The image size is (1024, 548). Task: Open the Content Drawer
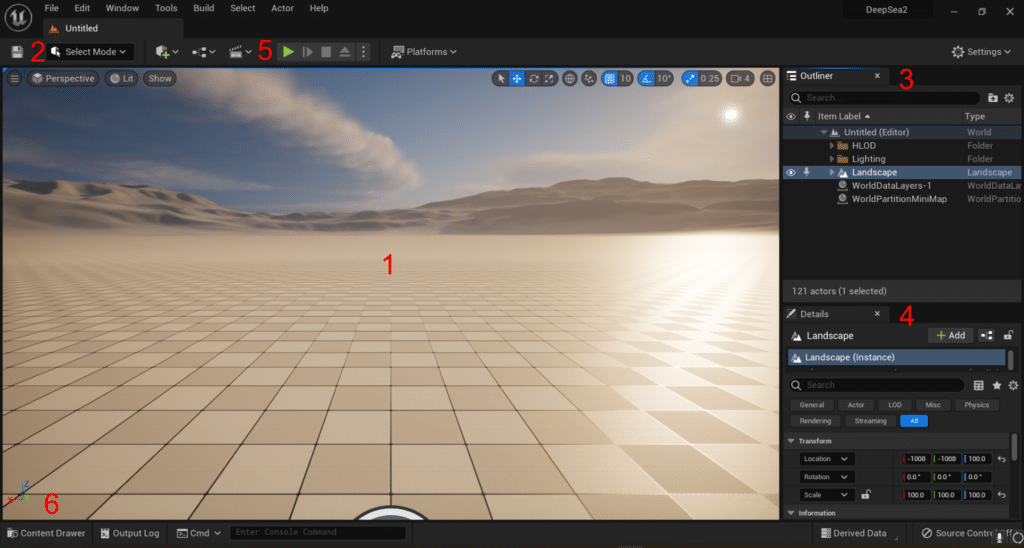(x=46, y=533)
